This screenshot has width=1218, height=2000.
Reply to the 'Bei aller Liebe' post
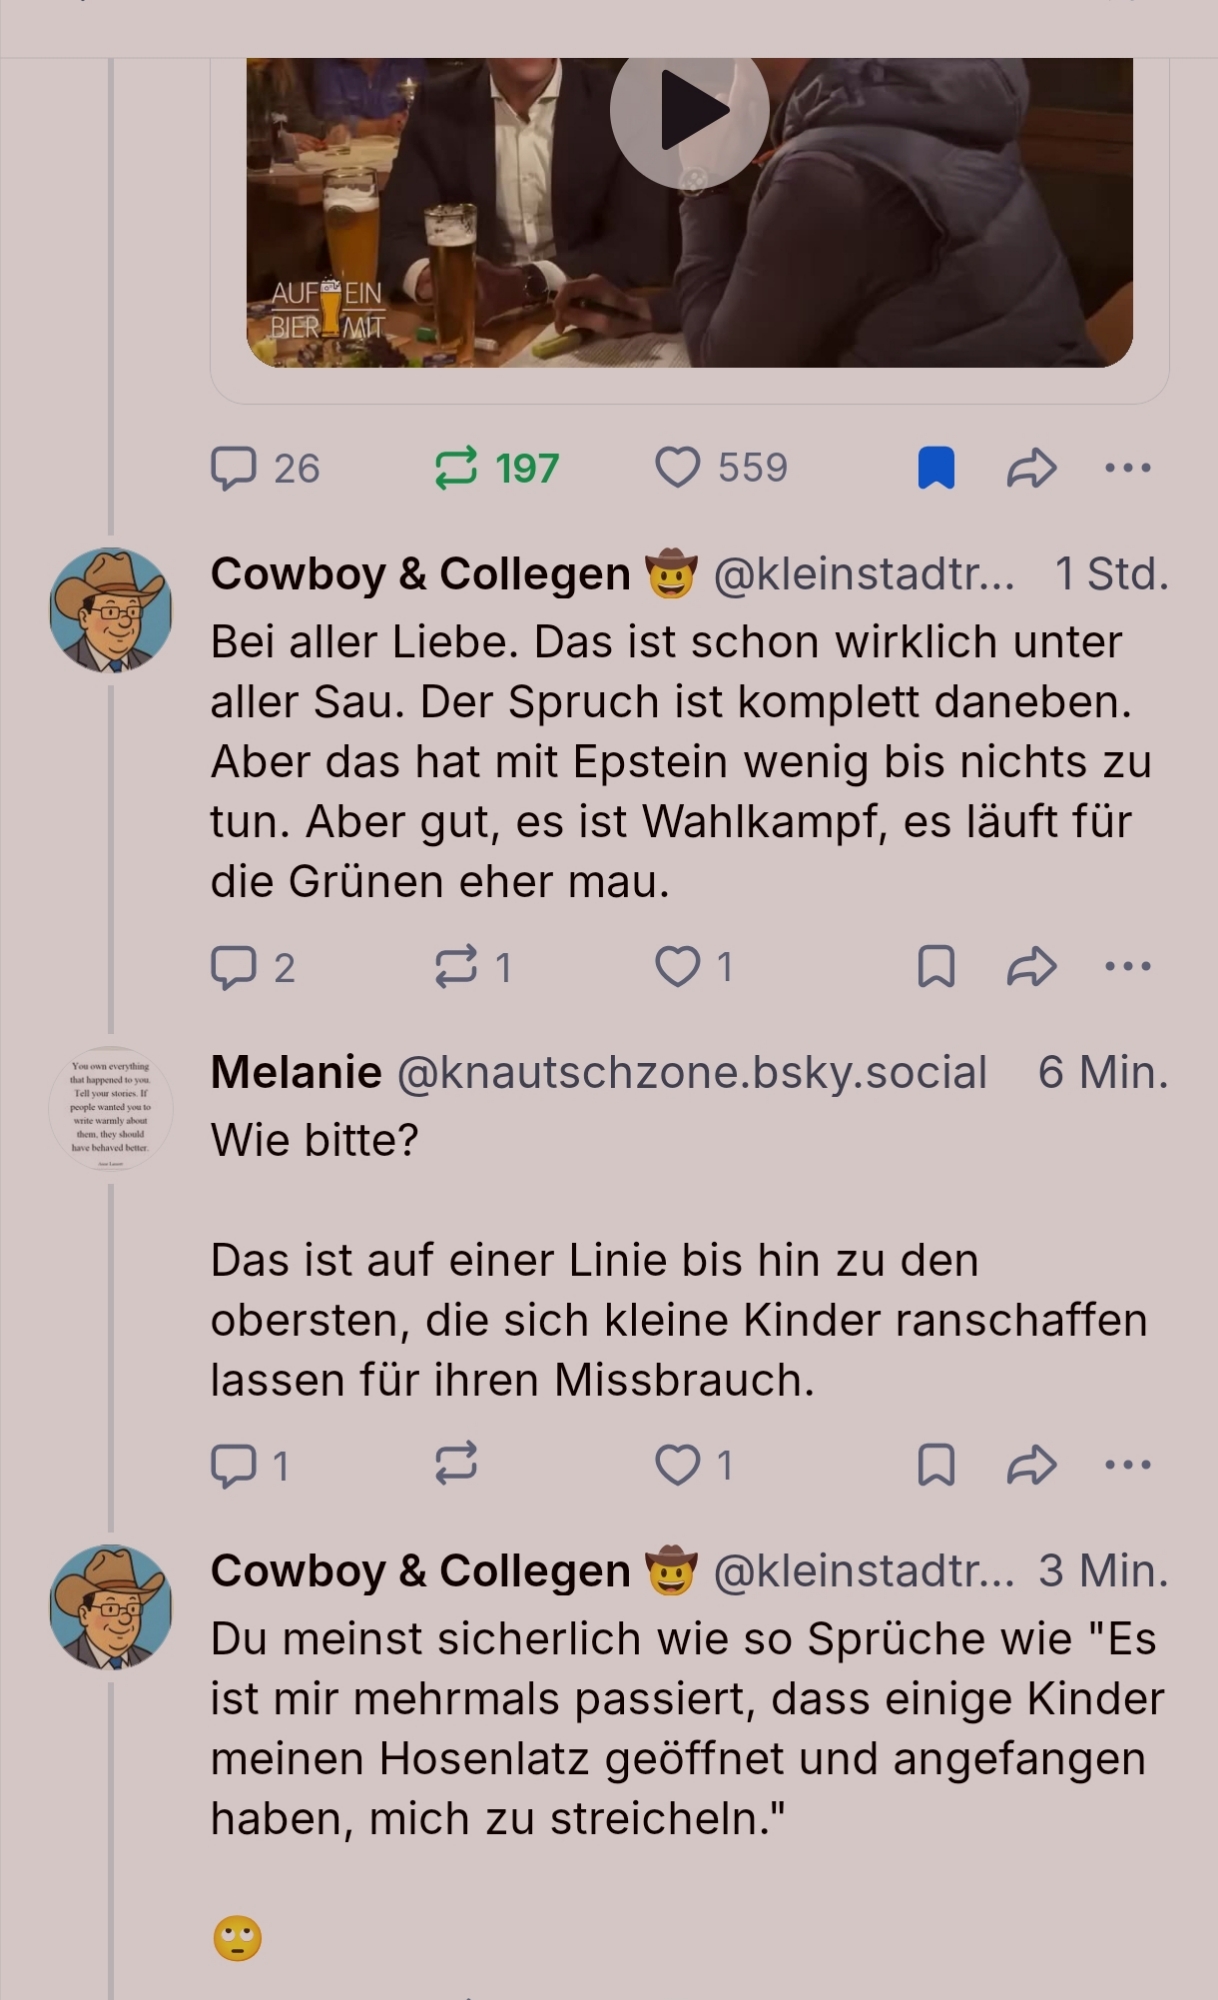(234, 967)
